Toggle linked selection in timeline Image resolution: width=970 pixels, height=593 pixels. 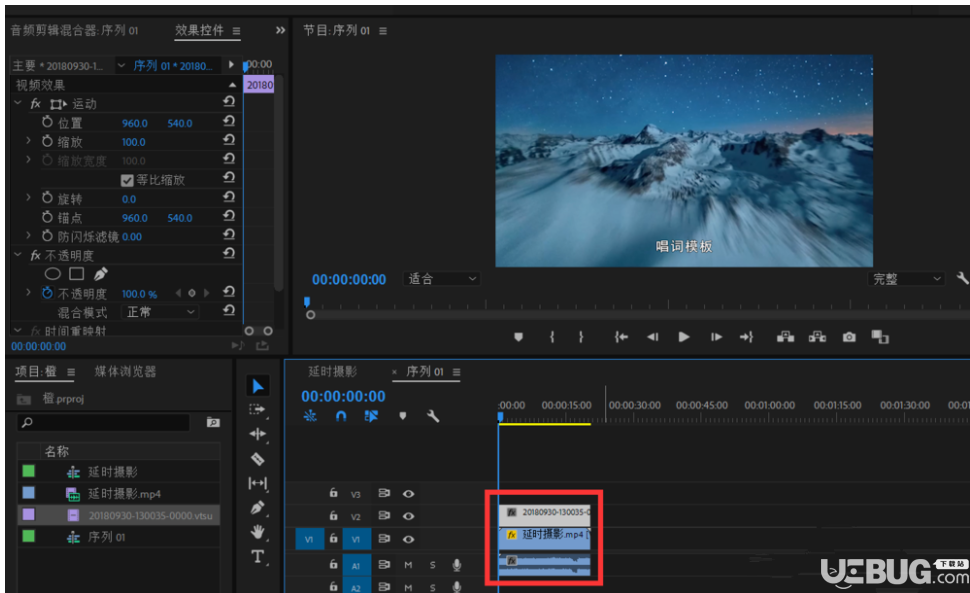pos(371,416)
